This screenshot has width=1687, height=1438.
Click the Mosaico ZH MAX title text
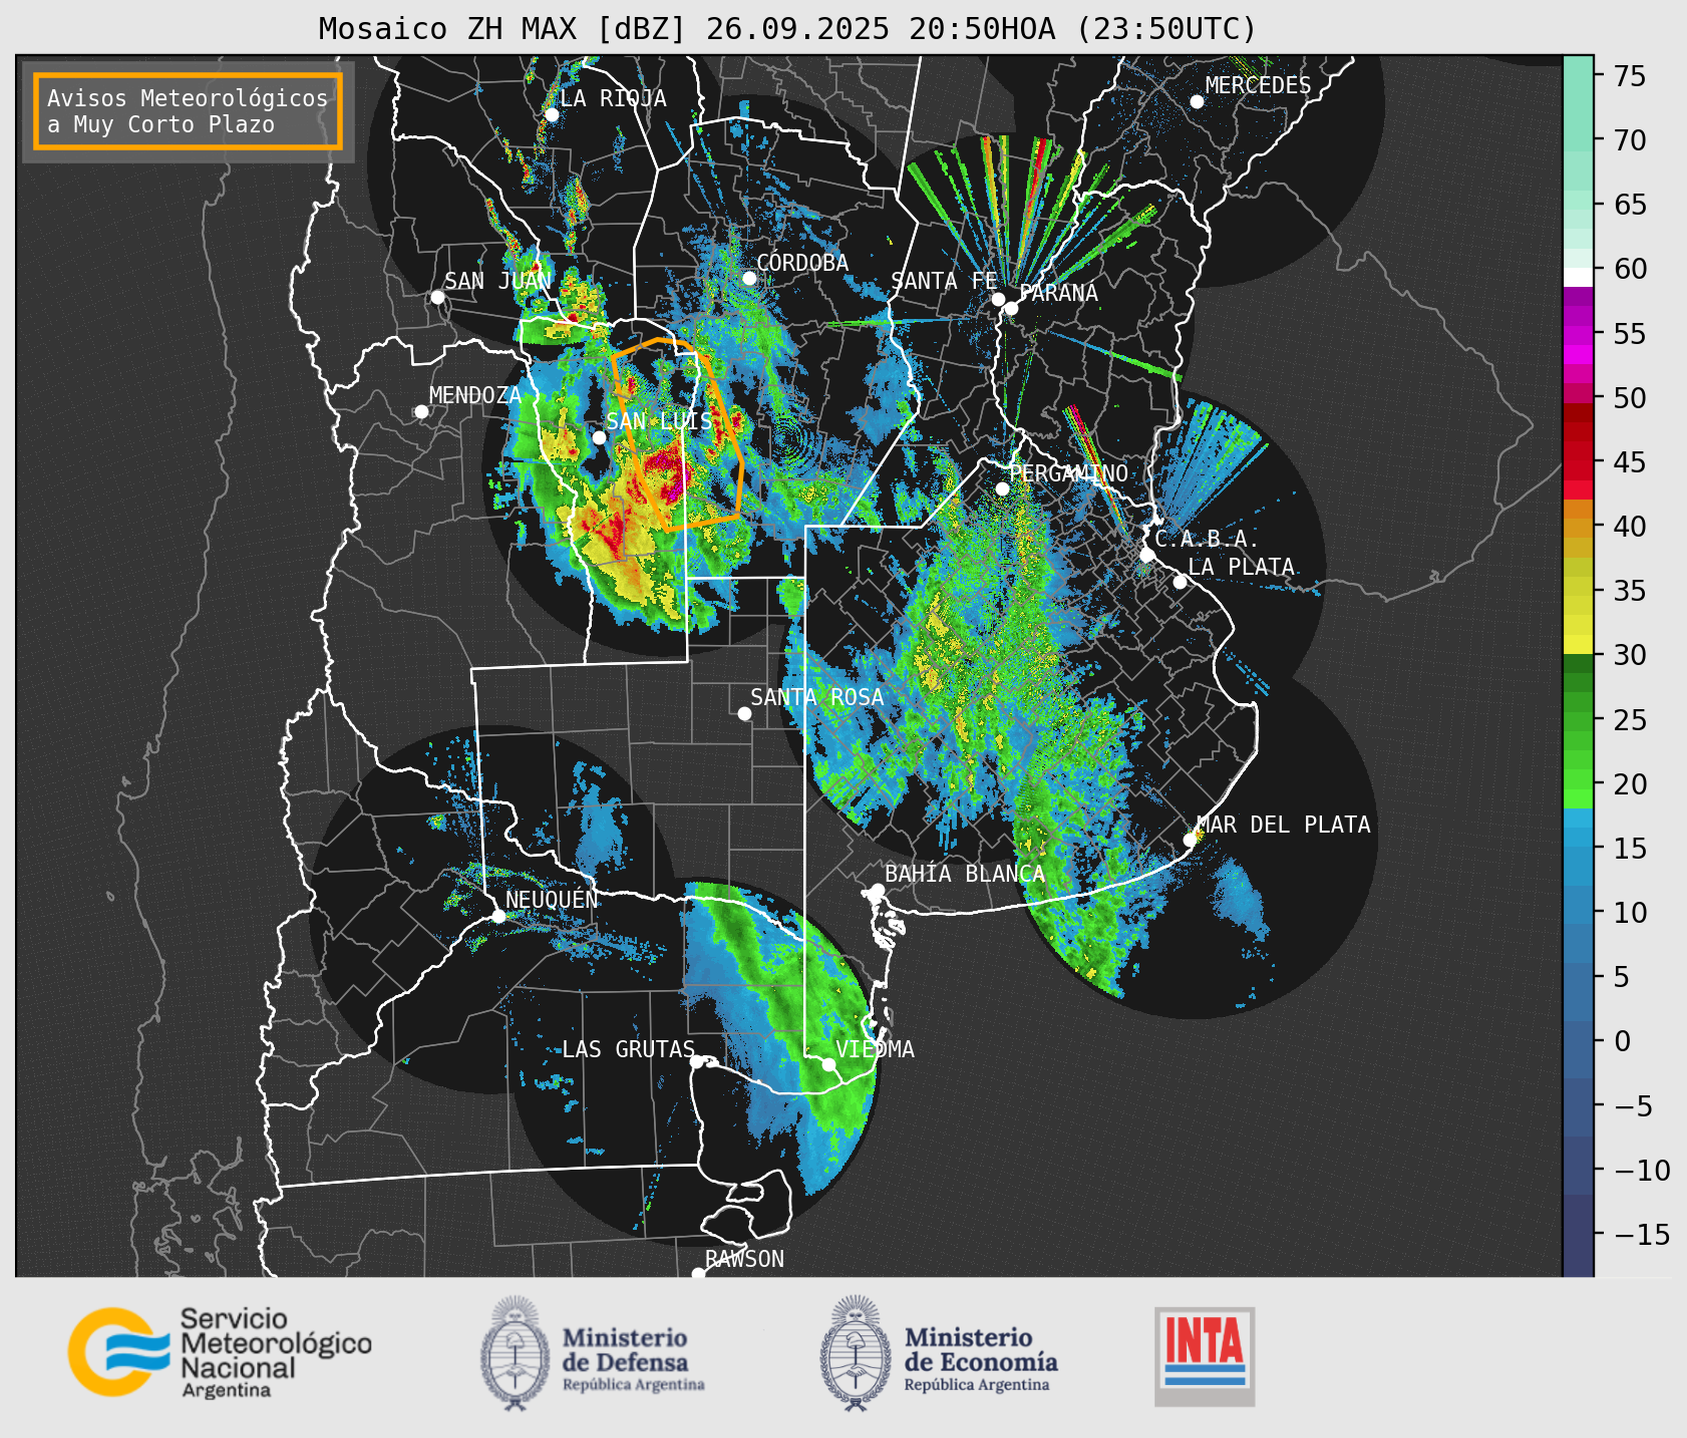click(x=786, y=29)
